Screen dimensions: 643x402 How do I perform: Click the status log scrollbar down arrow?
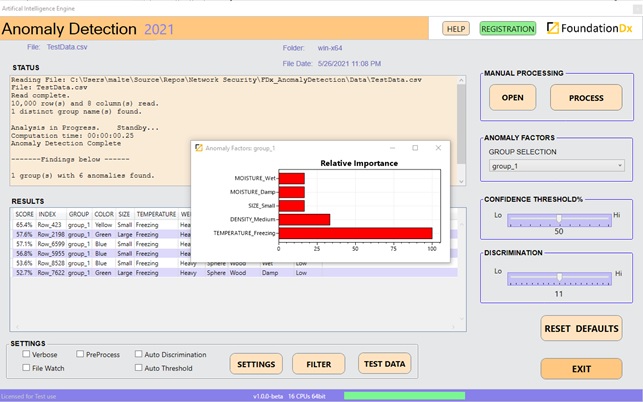(461, 181)
